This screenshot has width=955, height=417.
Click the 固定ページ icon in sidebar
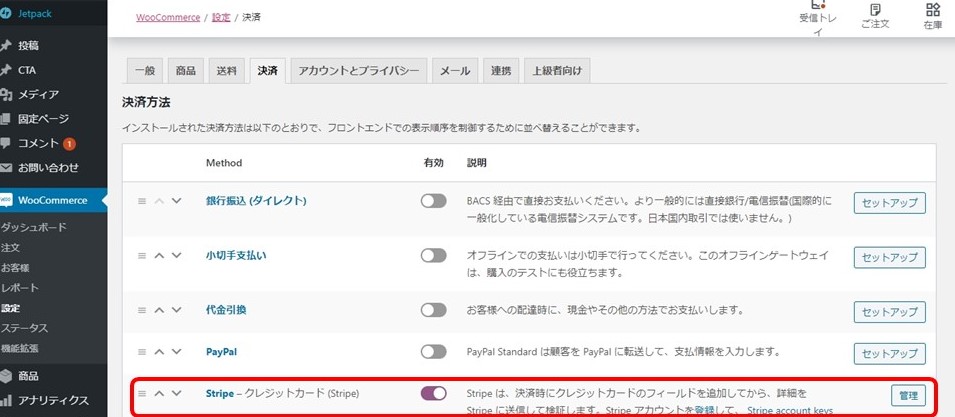(x=6, y=119)
